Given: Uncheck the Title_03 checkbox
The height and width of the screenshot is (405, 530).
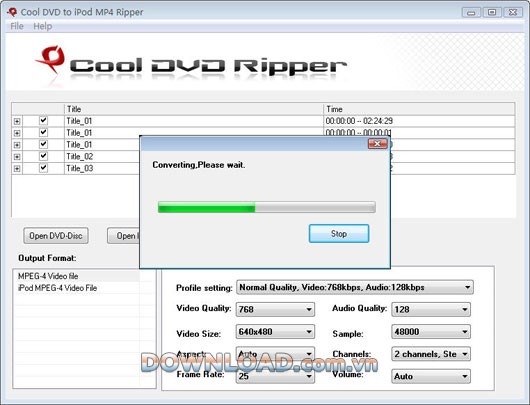Looking at the screenshot, I should [x=43, y=168].
